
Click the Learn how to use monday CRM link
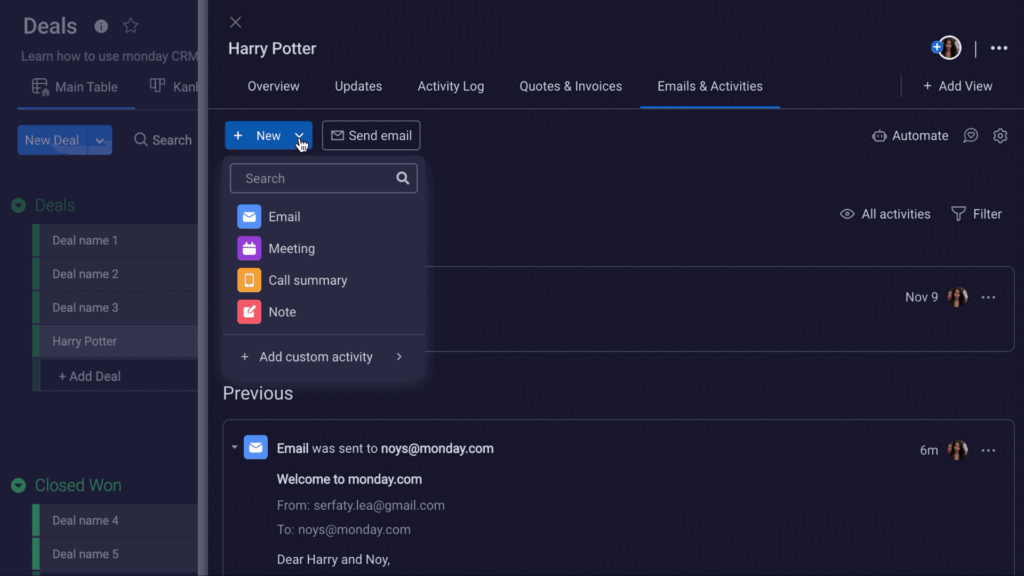pyautogui.click(x=109, y=56)
